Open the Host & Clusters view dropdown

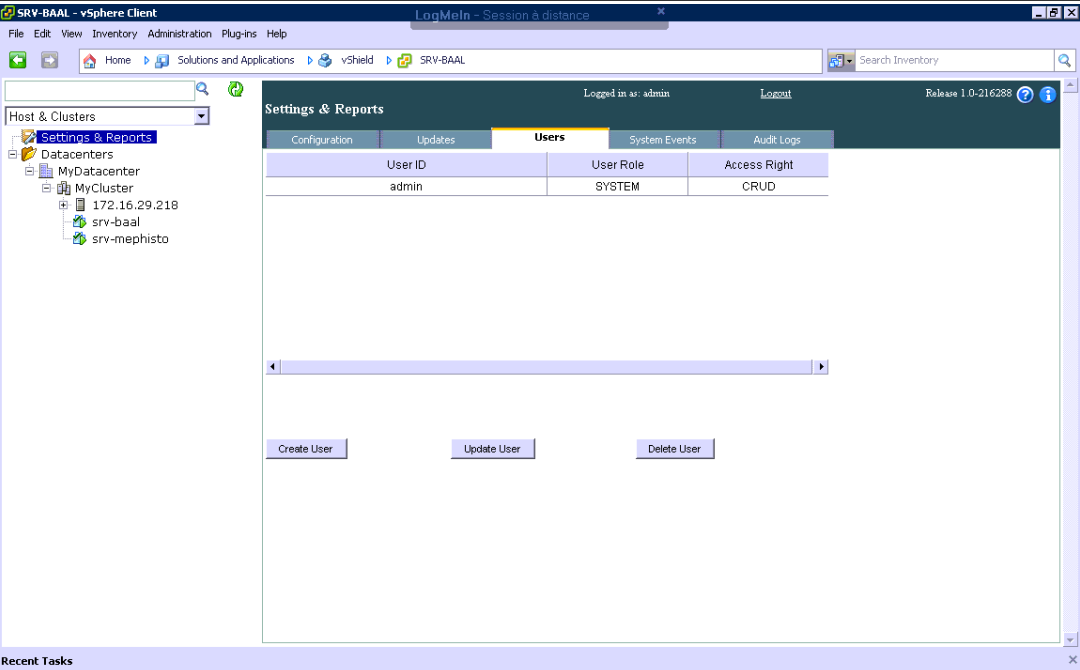pyautogui.click(x=201, y=117)
